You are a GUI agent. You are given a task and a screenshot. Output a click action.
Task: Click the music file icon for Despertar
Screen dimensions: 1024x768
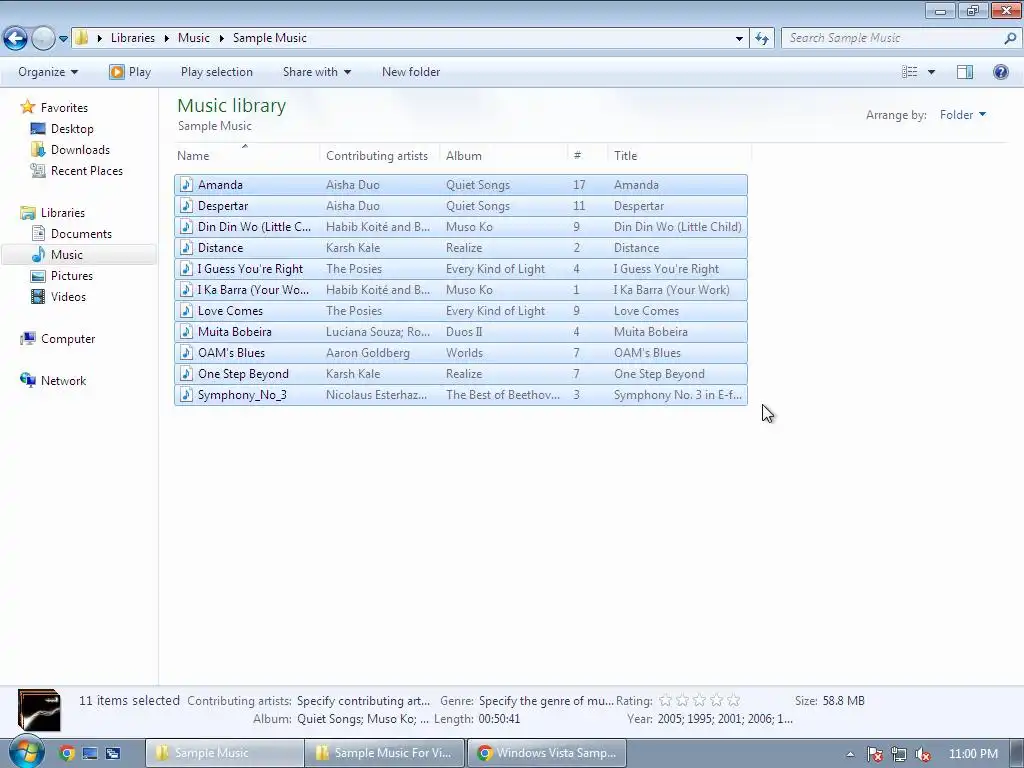pos(186,206)
